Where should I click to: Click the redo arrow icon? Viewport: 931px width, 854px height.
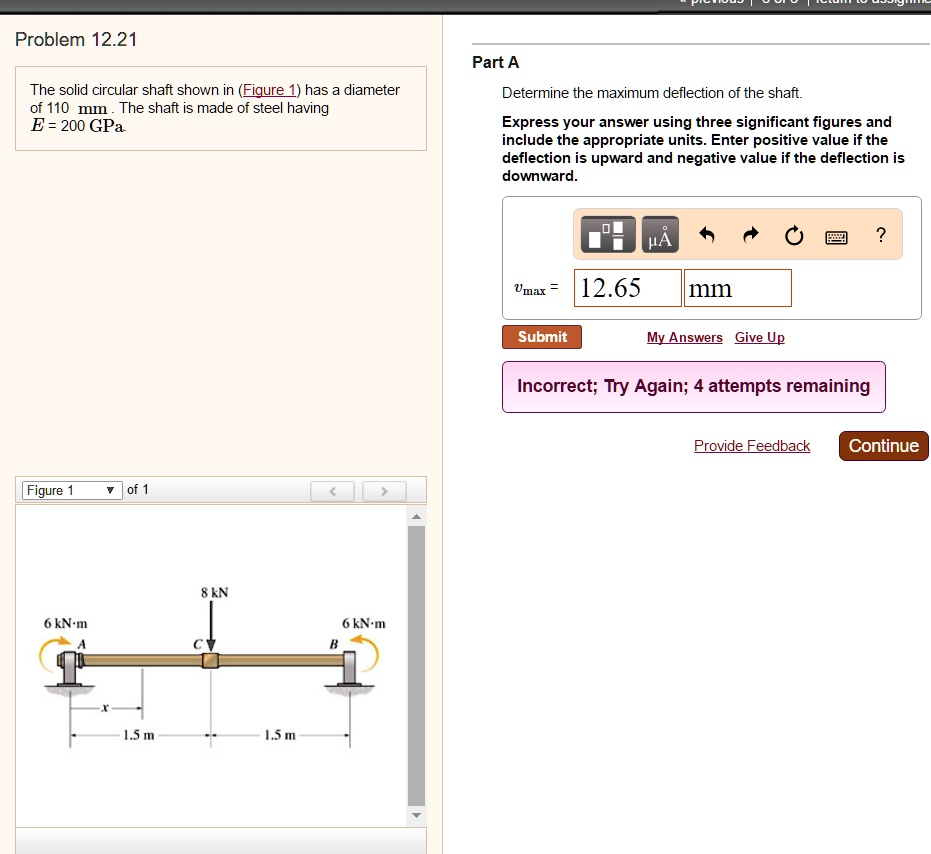[x=750, y=235]
